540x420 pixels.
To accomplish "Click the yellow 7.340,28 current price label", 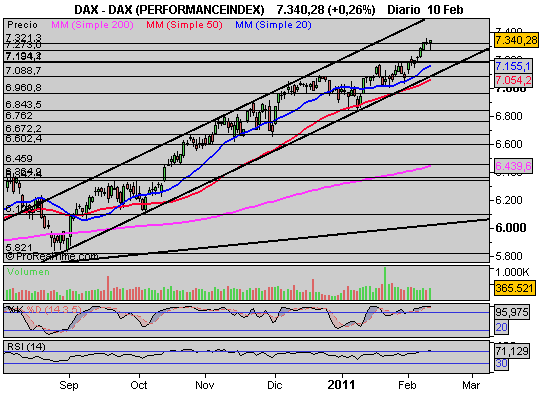I will 516,40.
